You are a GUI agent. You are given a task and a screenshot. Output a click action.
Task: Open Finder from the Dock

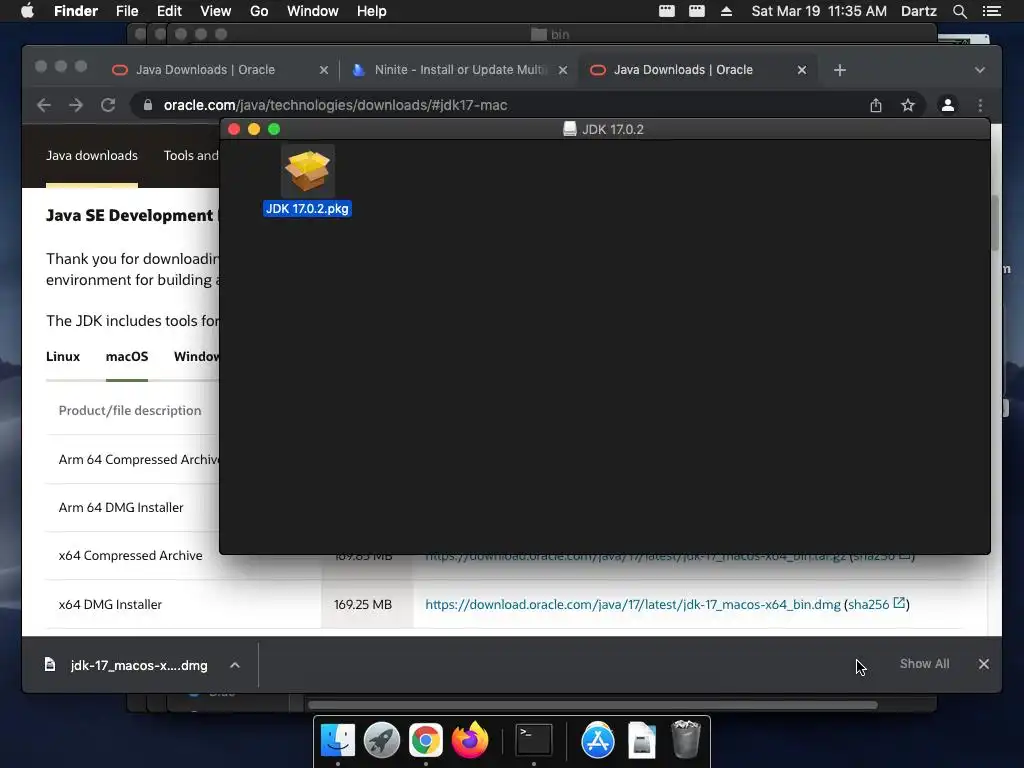pos(338,740)
